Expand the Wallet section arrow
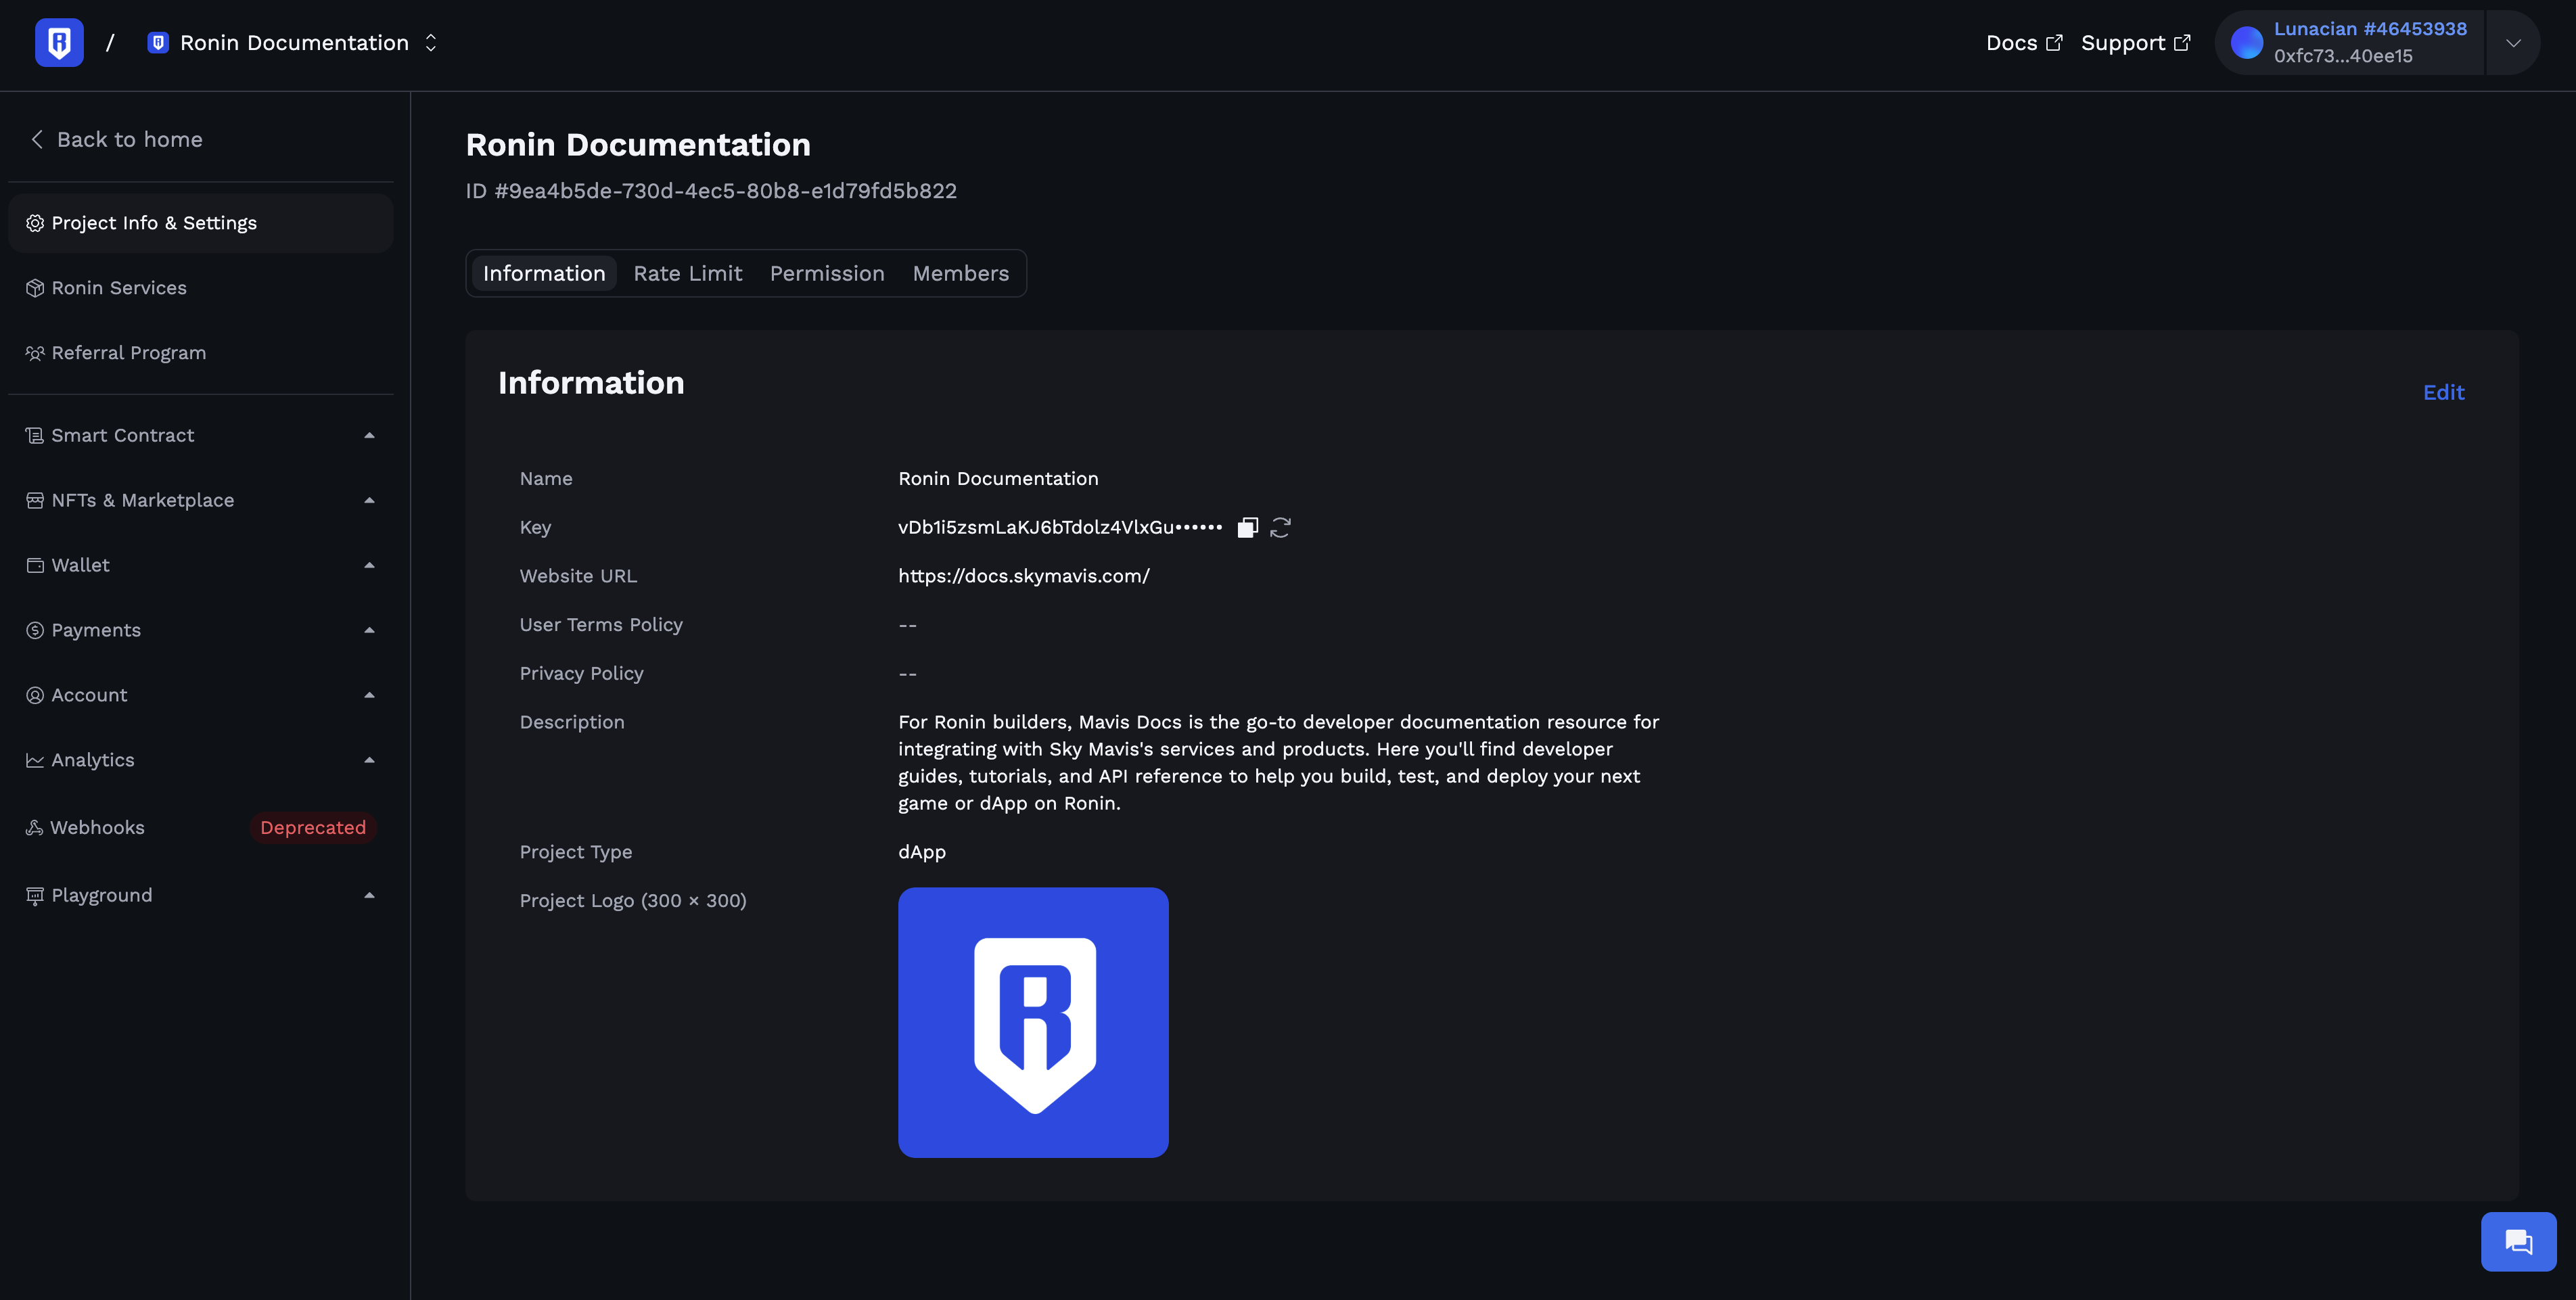 [x=369, y=565]
